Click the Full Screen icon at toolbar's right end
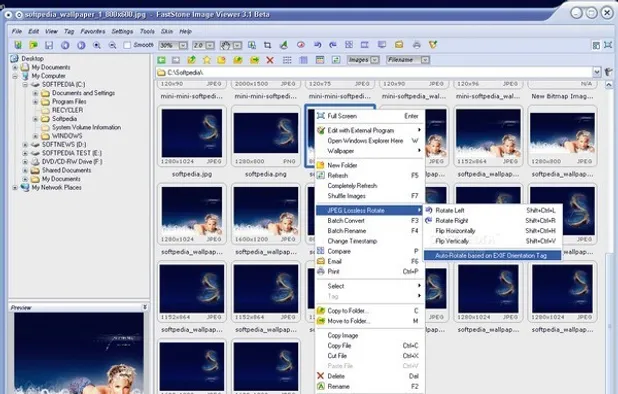The width and height of the screenshot is (618, 394). coord(609,45)
